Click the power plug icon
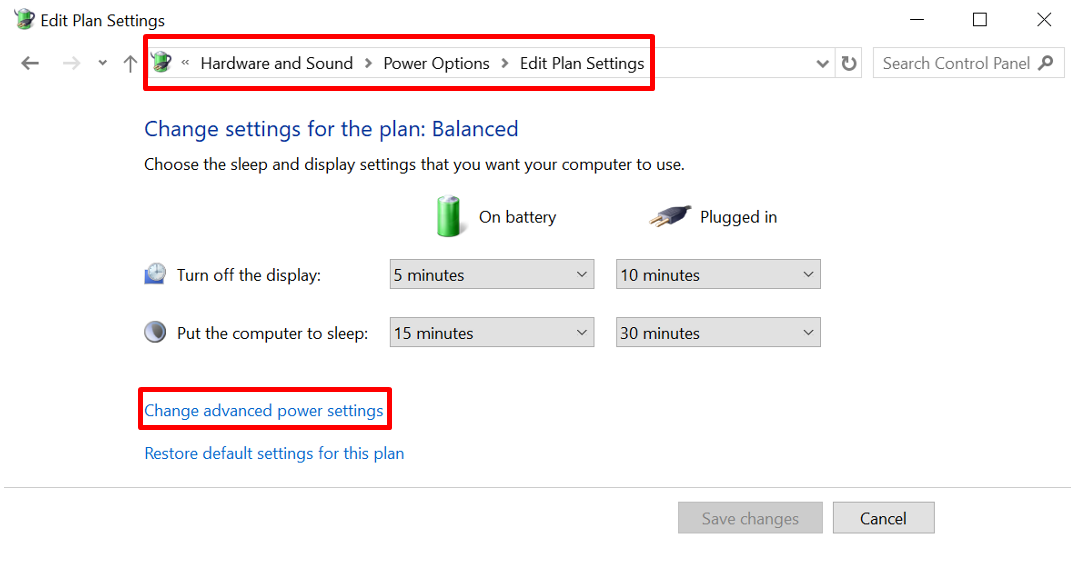Image resolution: width=1071 pixels, height=572 pixels. coord(669,216)
